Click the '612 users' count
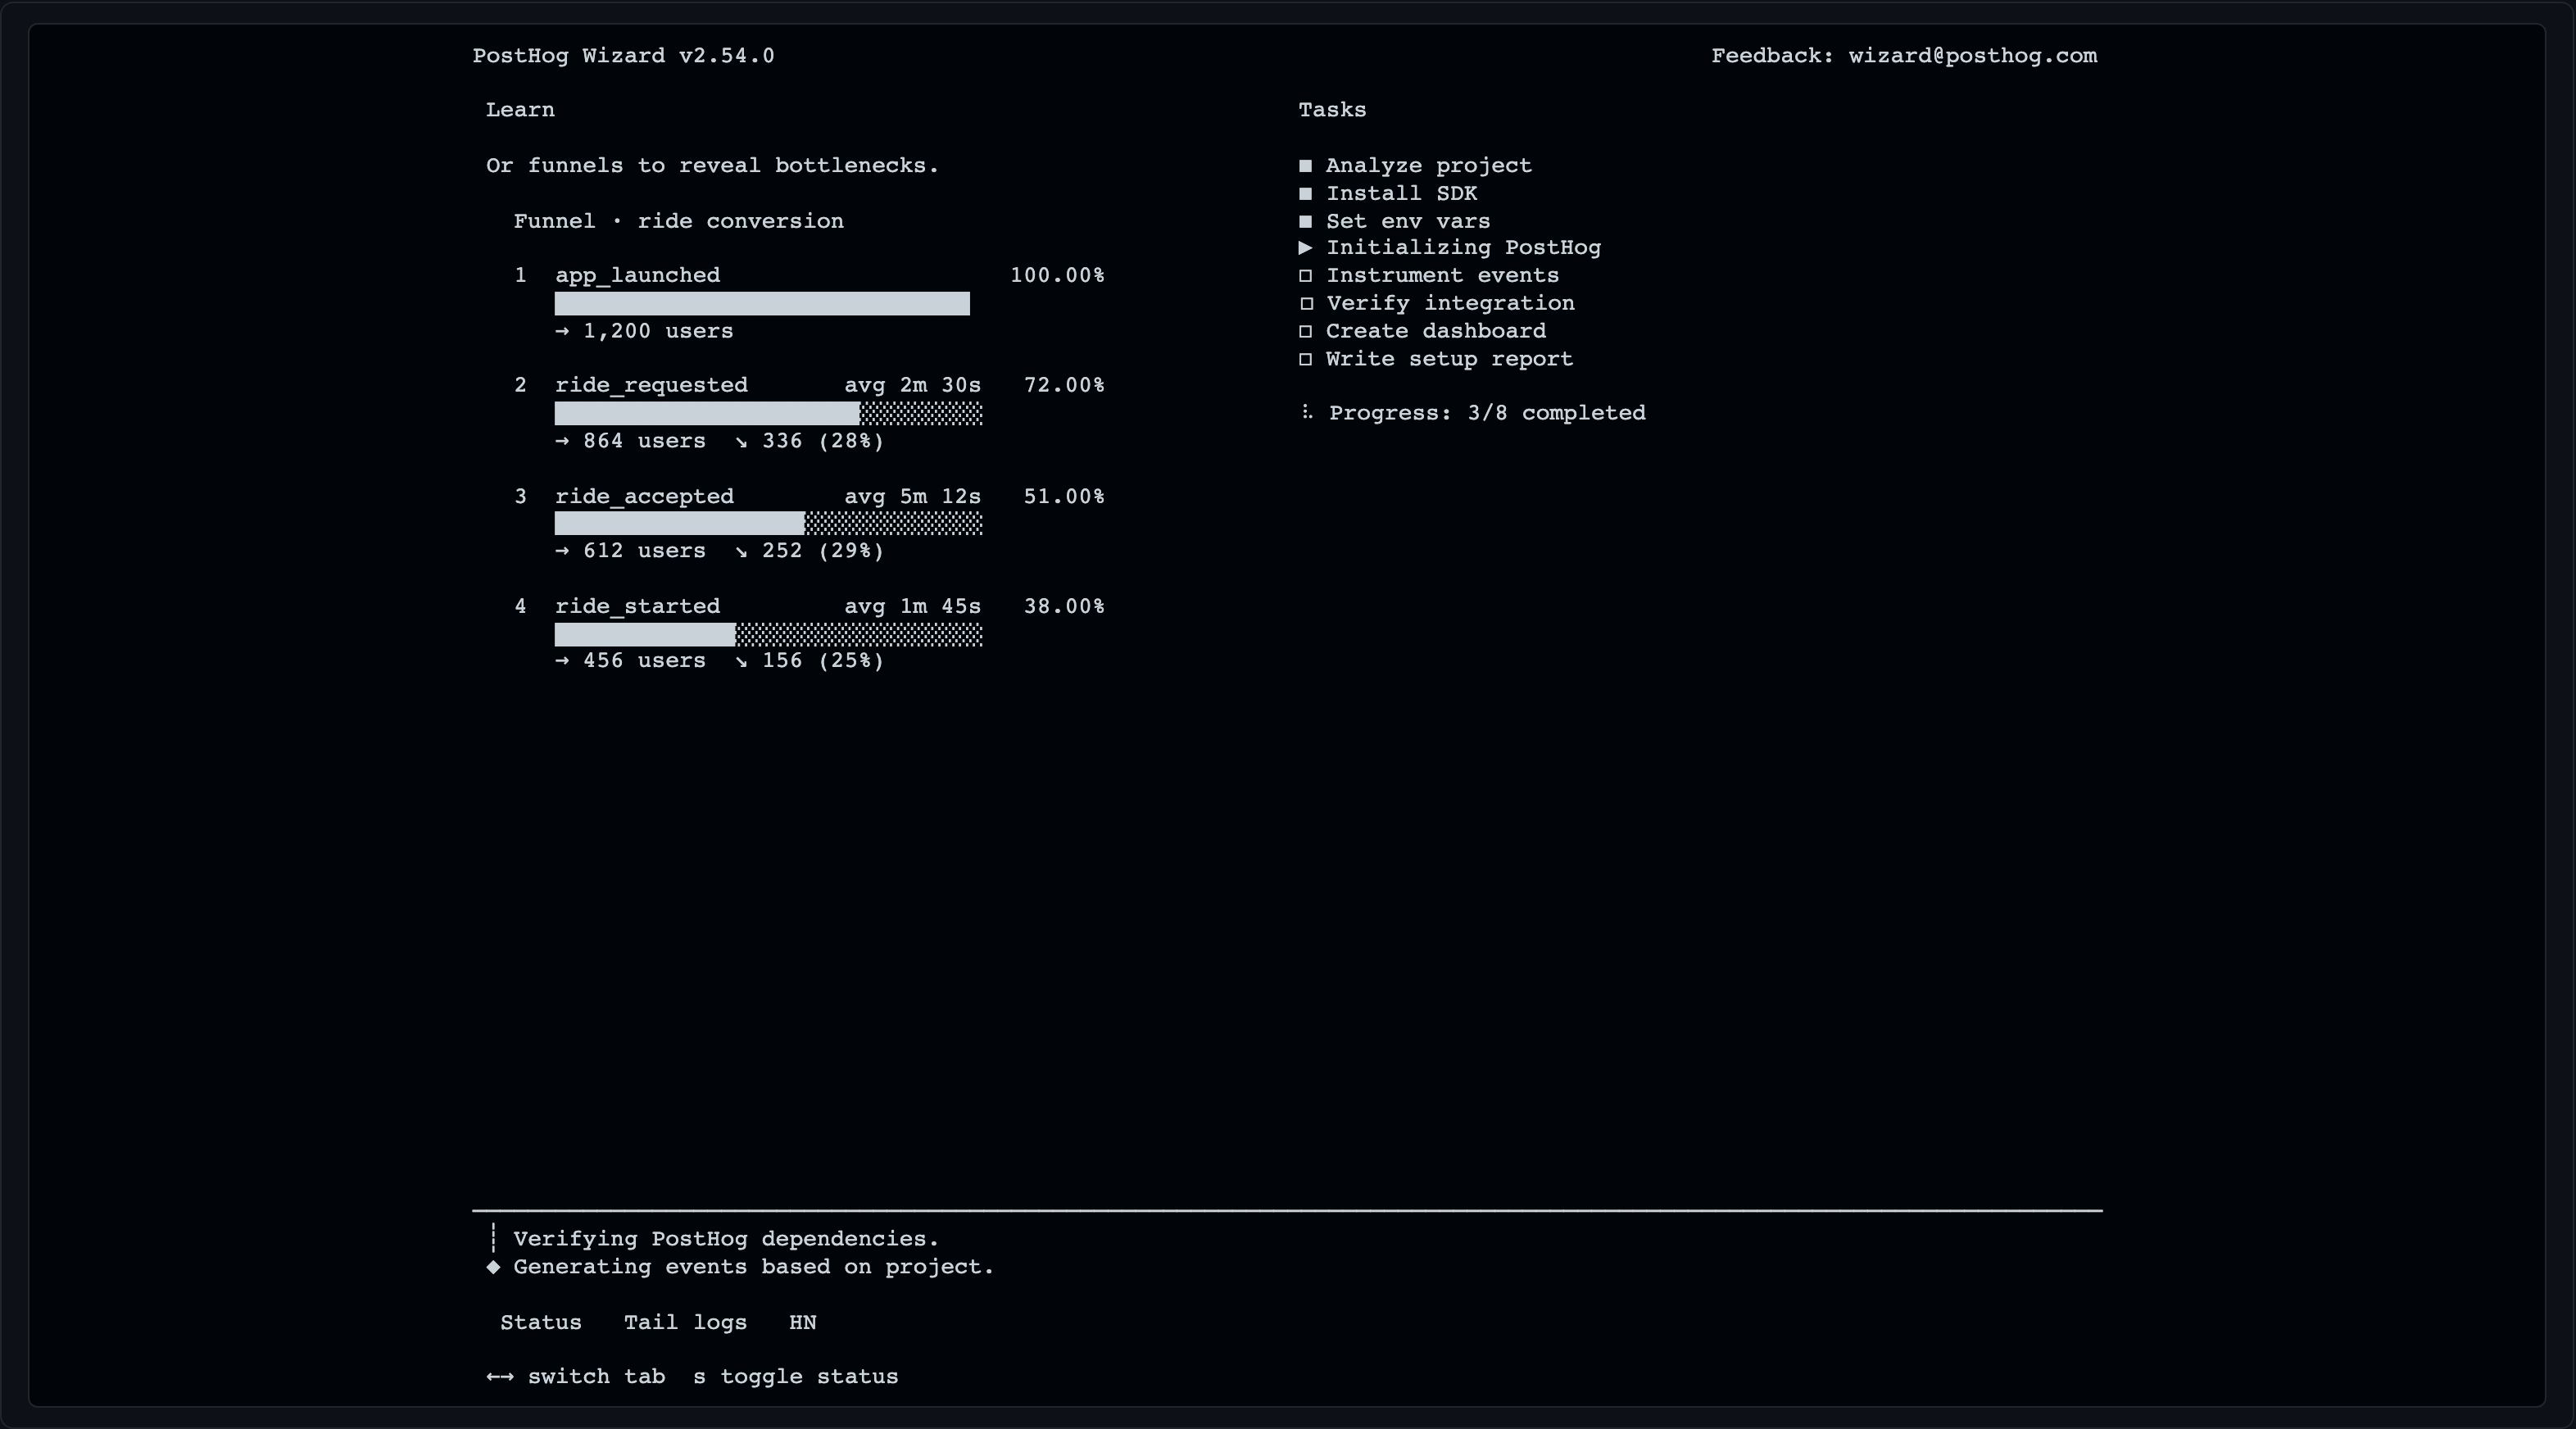The width and height of the screenshot is (2576, 1429). coord(643,551)
